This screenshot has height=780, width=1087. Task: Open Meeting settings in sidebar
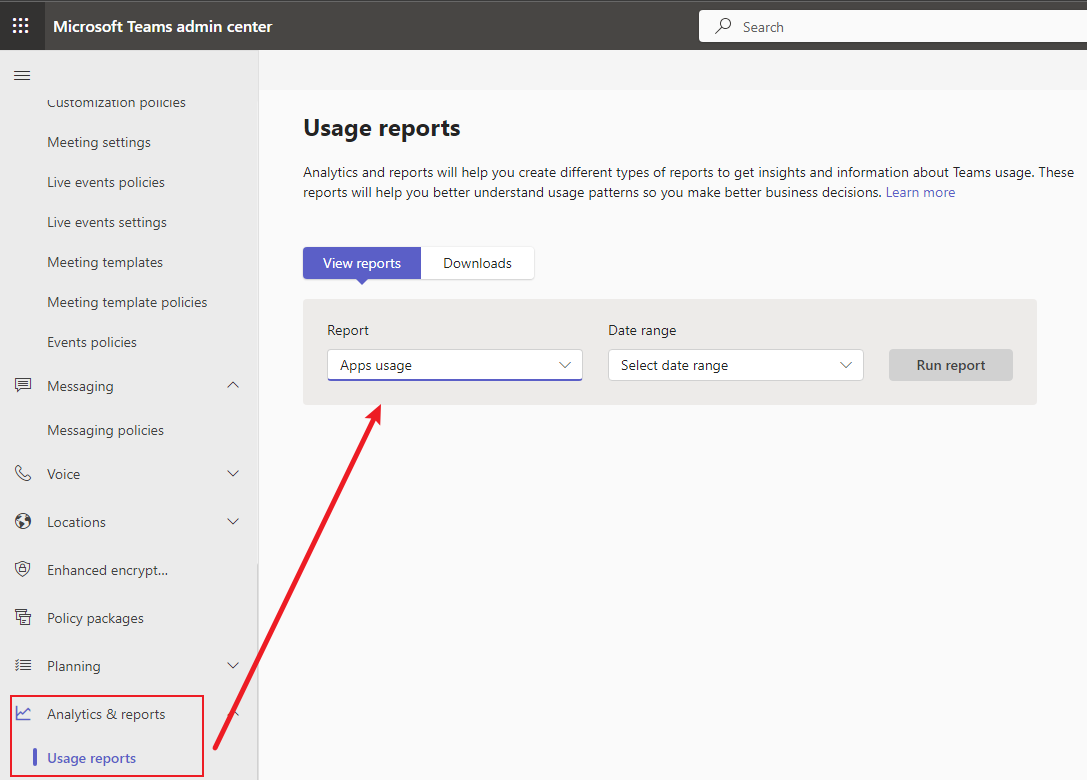[x=99, y=142]
